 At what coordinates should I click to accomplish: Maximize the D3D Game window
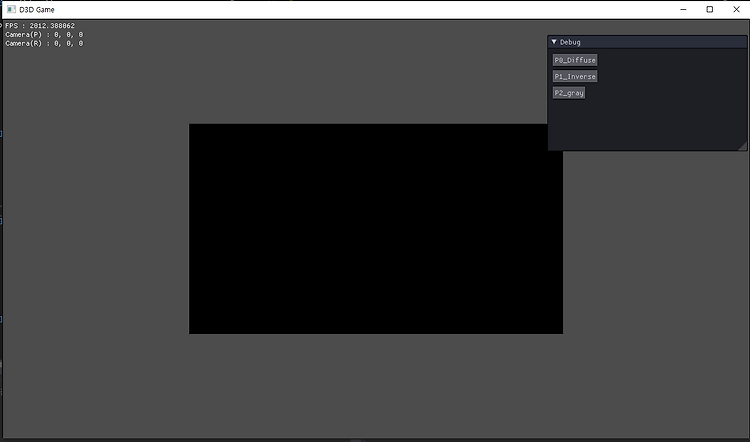pos(710,10)
